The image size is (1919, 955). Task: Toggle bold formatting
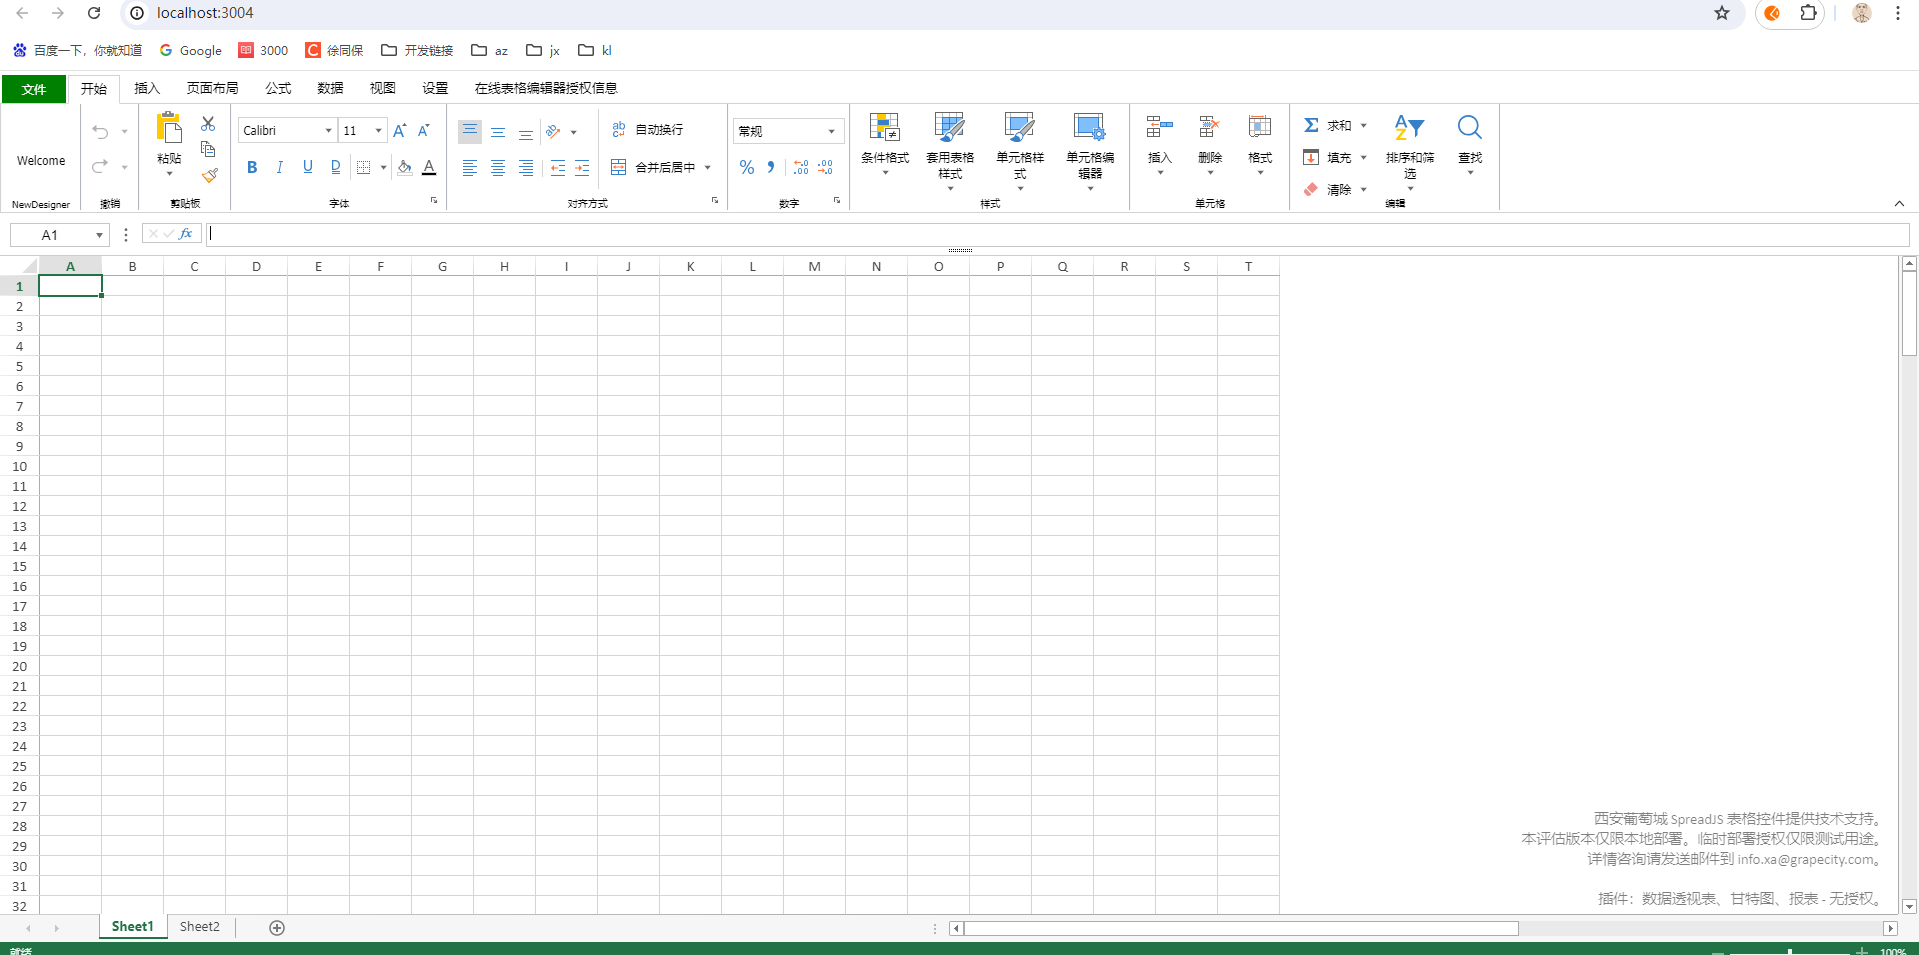pos(252,167)
